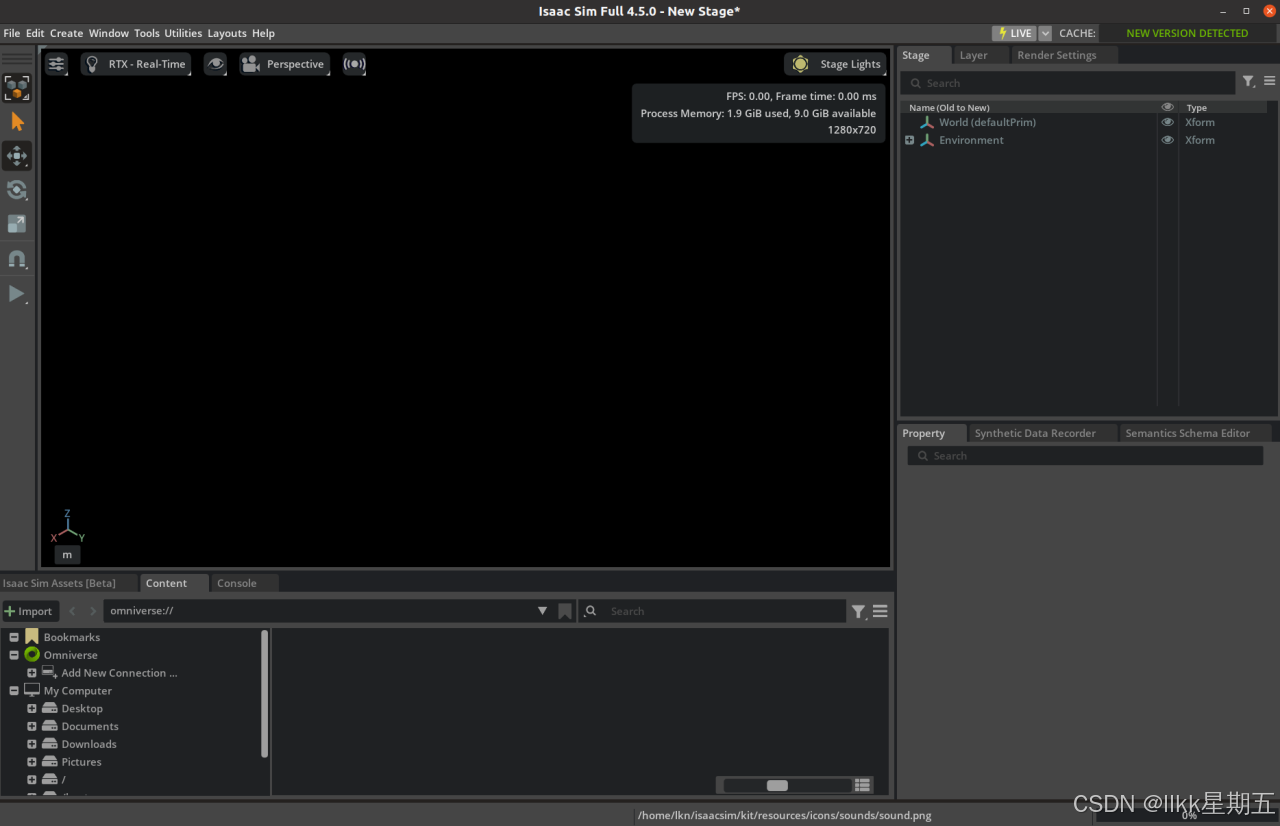Click the Content browser filter funnel icon
This screenshot has width=1280, height=826.
point(859,611)
